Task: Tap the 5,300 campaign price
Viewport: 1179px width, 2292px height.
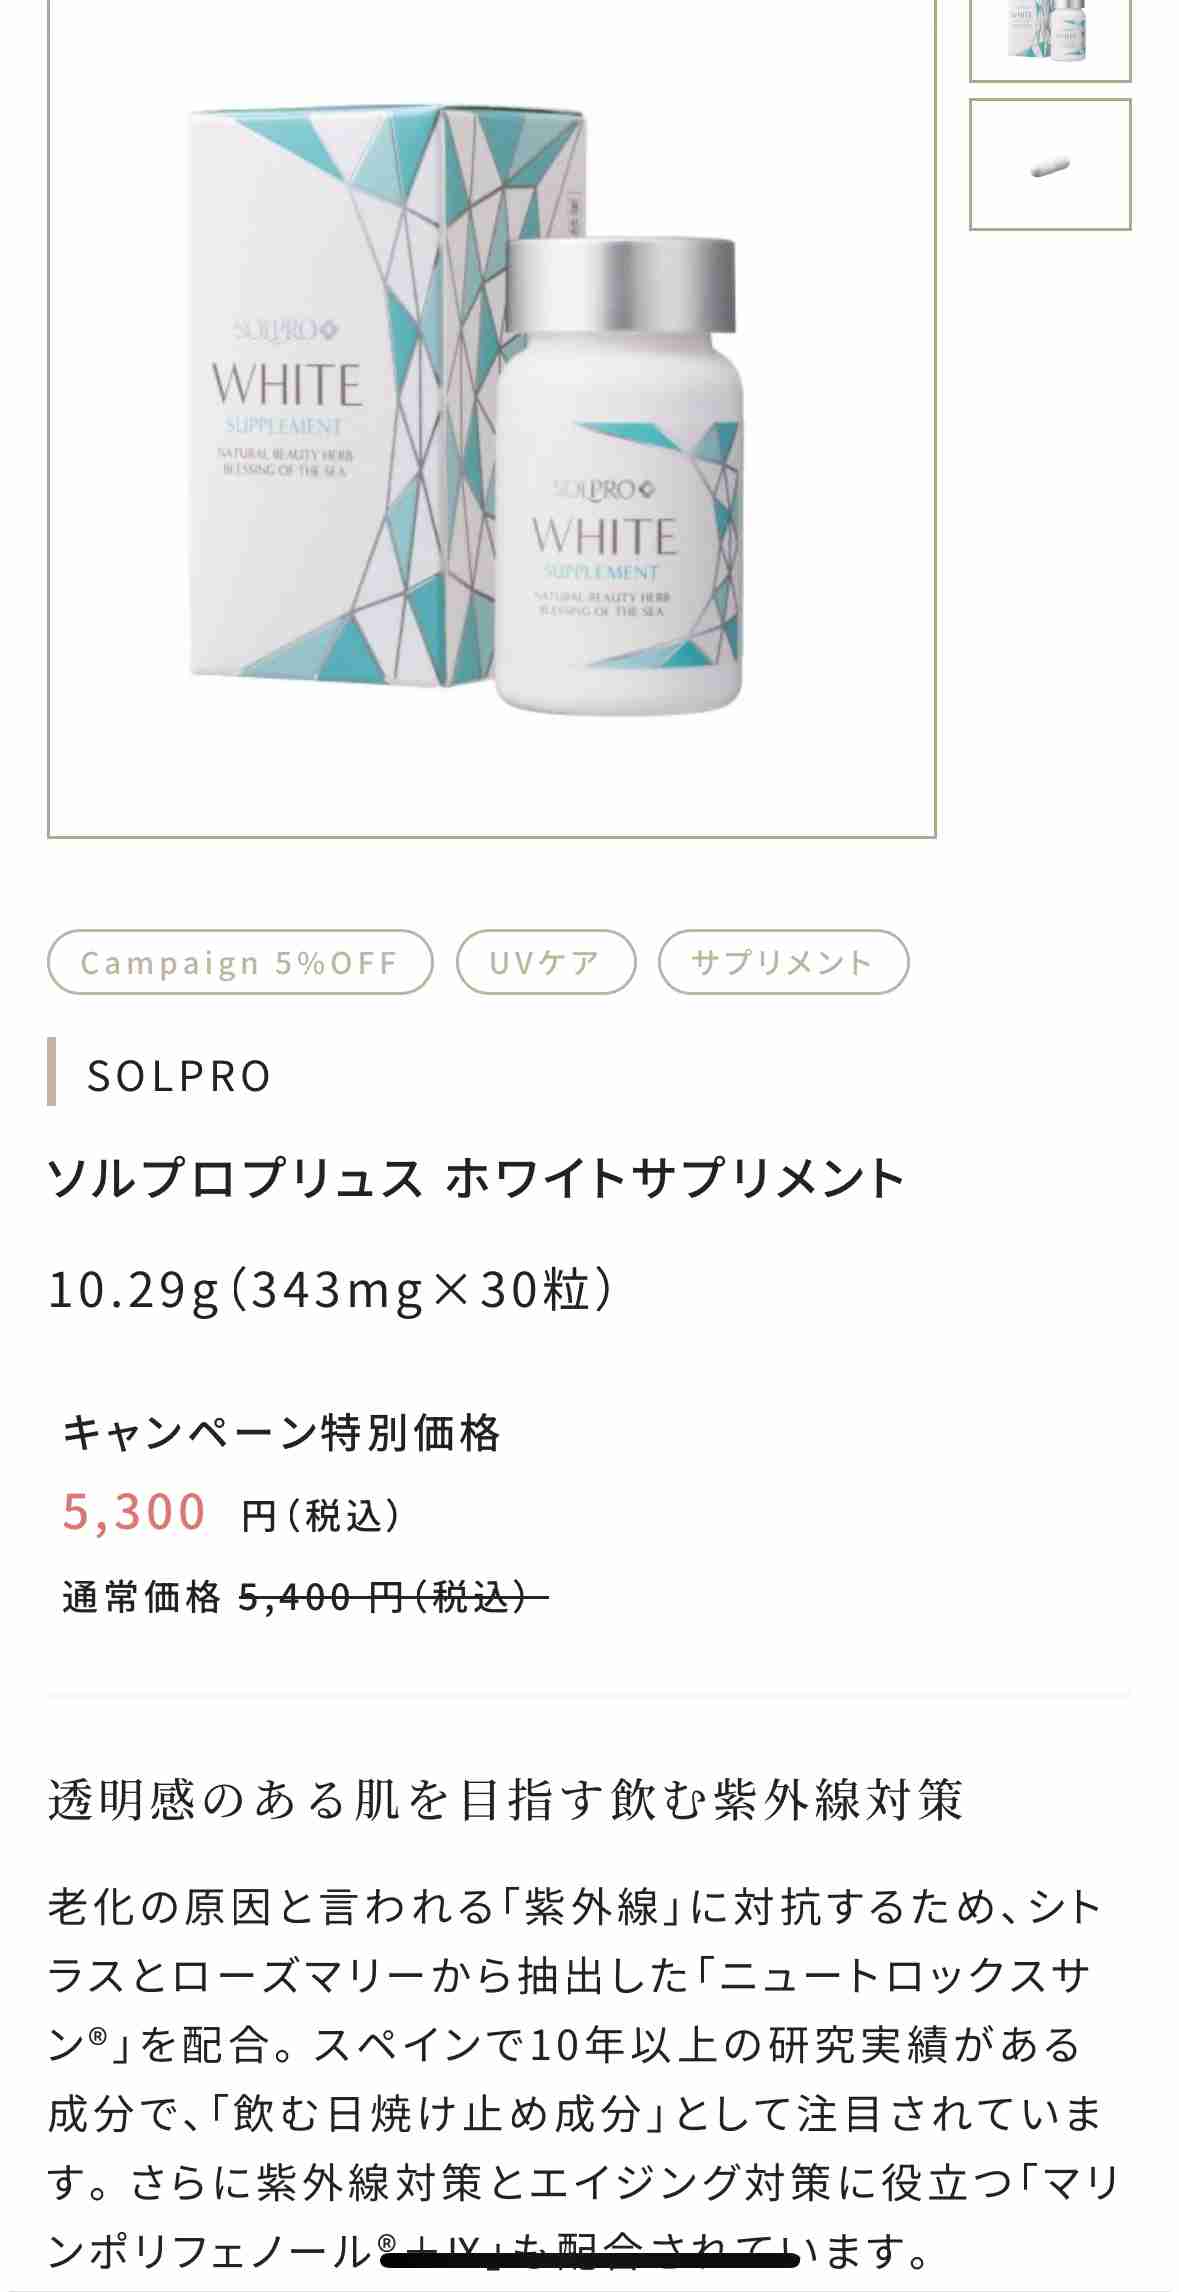Action: 134,1511
